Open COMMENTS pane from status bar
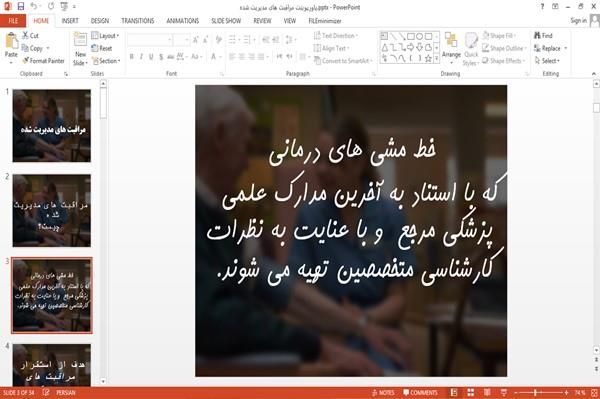 [420, 393]
